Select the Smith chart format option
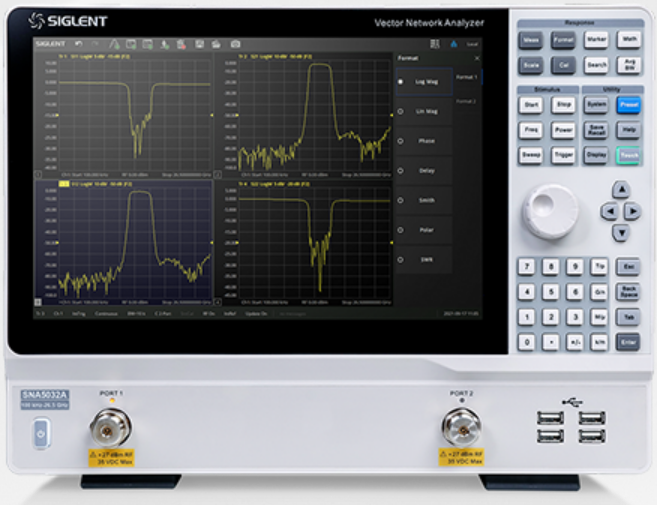Viewport: 657px width, 505px height. 424,200
